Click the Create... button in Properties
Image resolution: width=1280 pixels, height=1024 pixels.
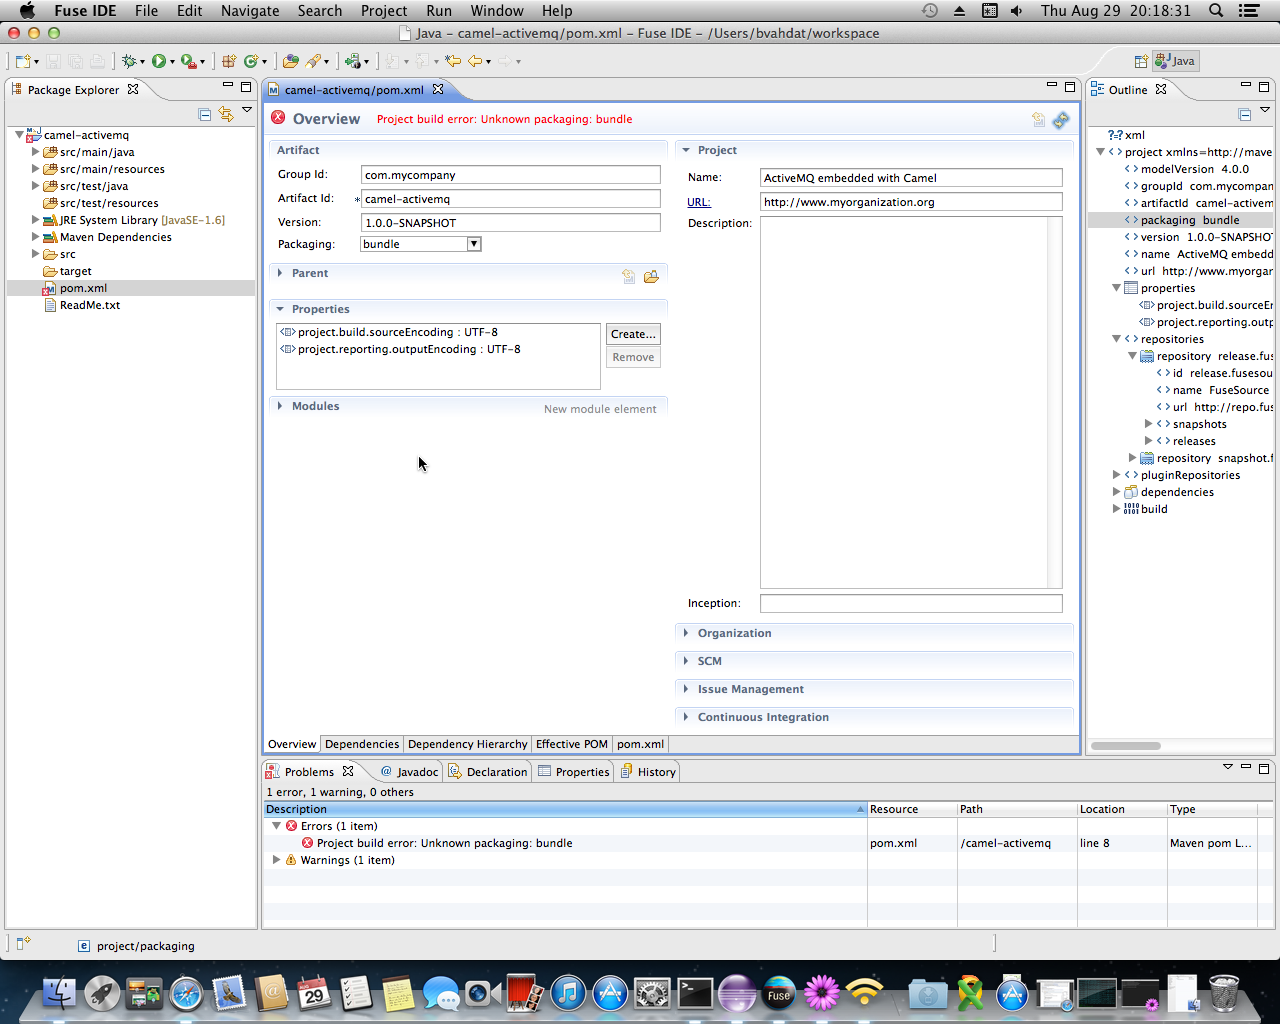(x=633, y=334)
